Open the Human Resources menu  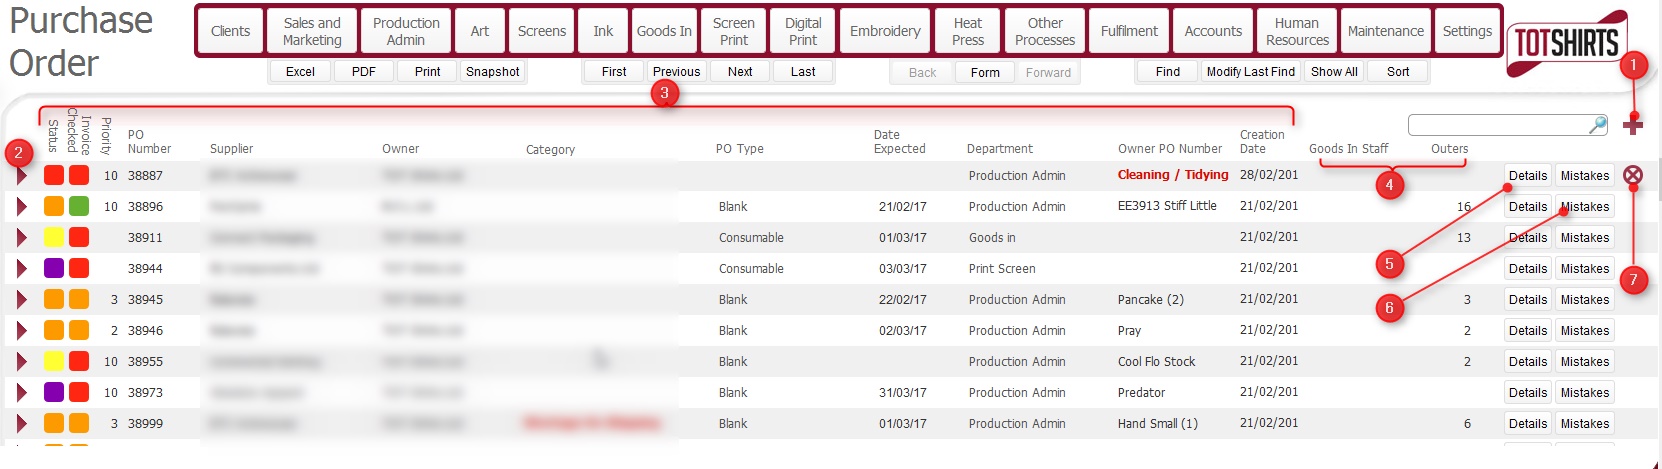pyautogui.click(x=1297, y=31)
